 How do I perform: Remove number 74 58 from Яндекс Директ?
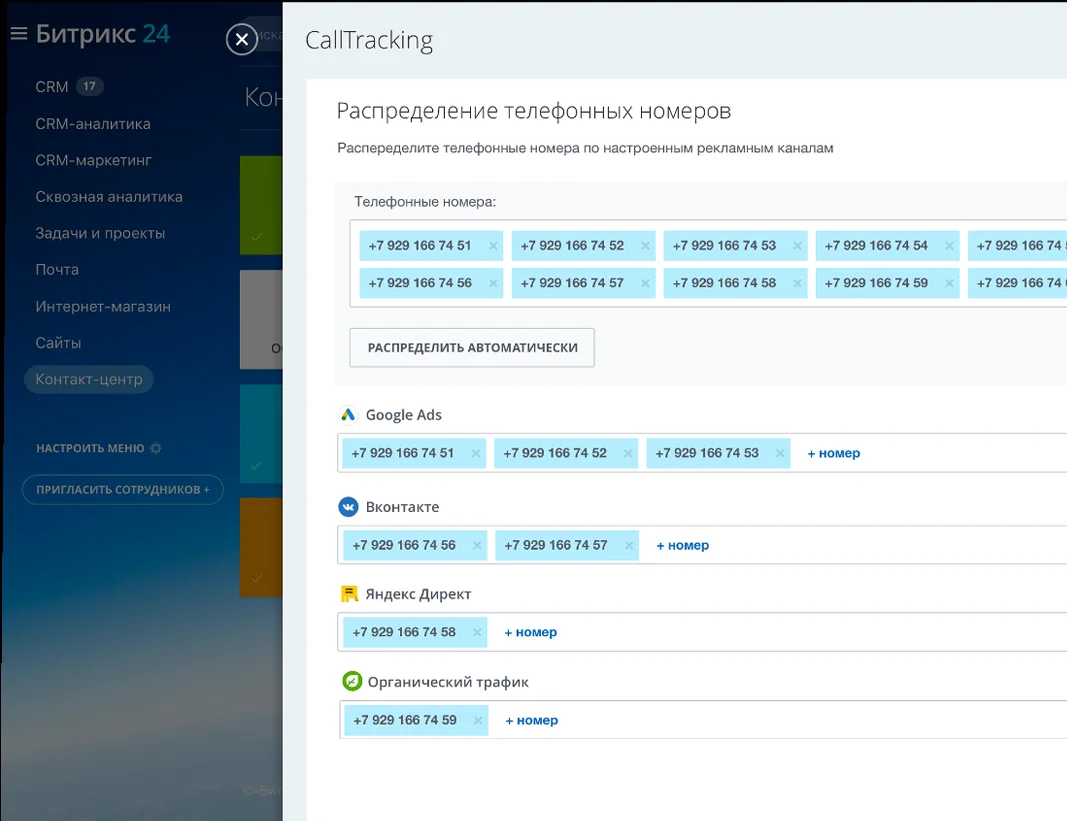click(x=477, y=632)
